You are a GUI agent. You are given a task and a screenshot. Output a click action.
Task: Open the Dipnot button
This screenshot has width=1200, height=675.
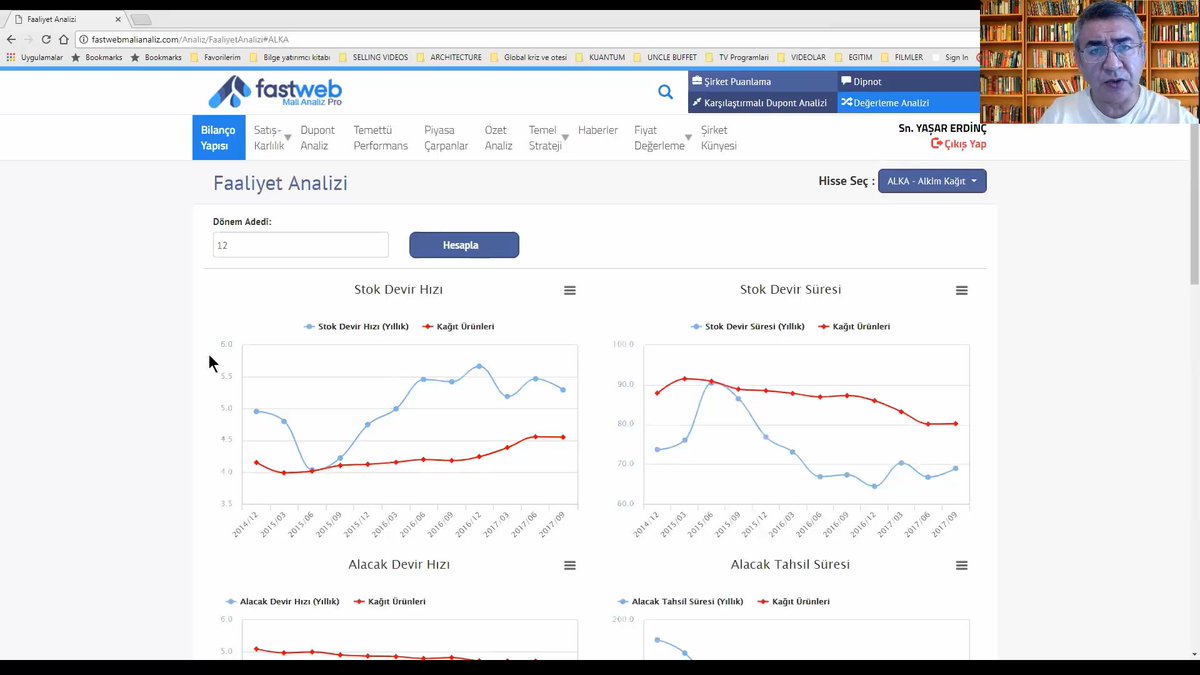(908, 81)
